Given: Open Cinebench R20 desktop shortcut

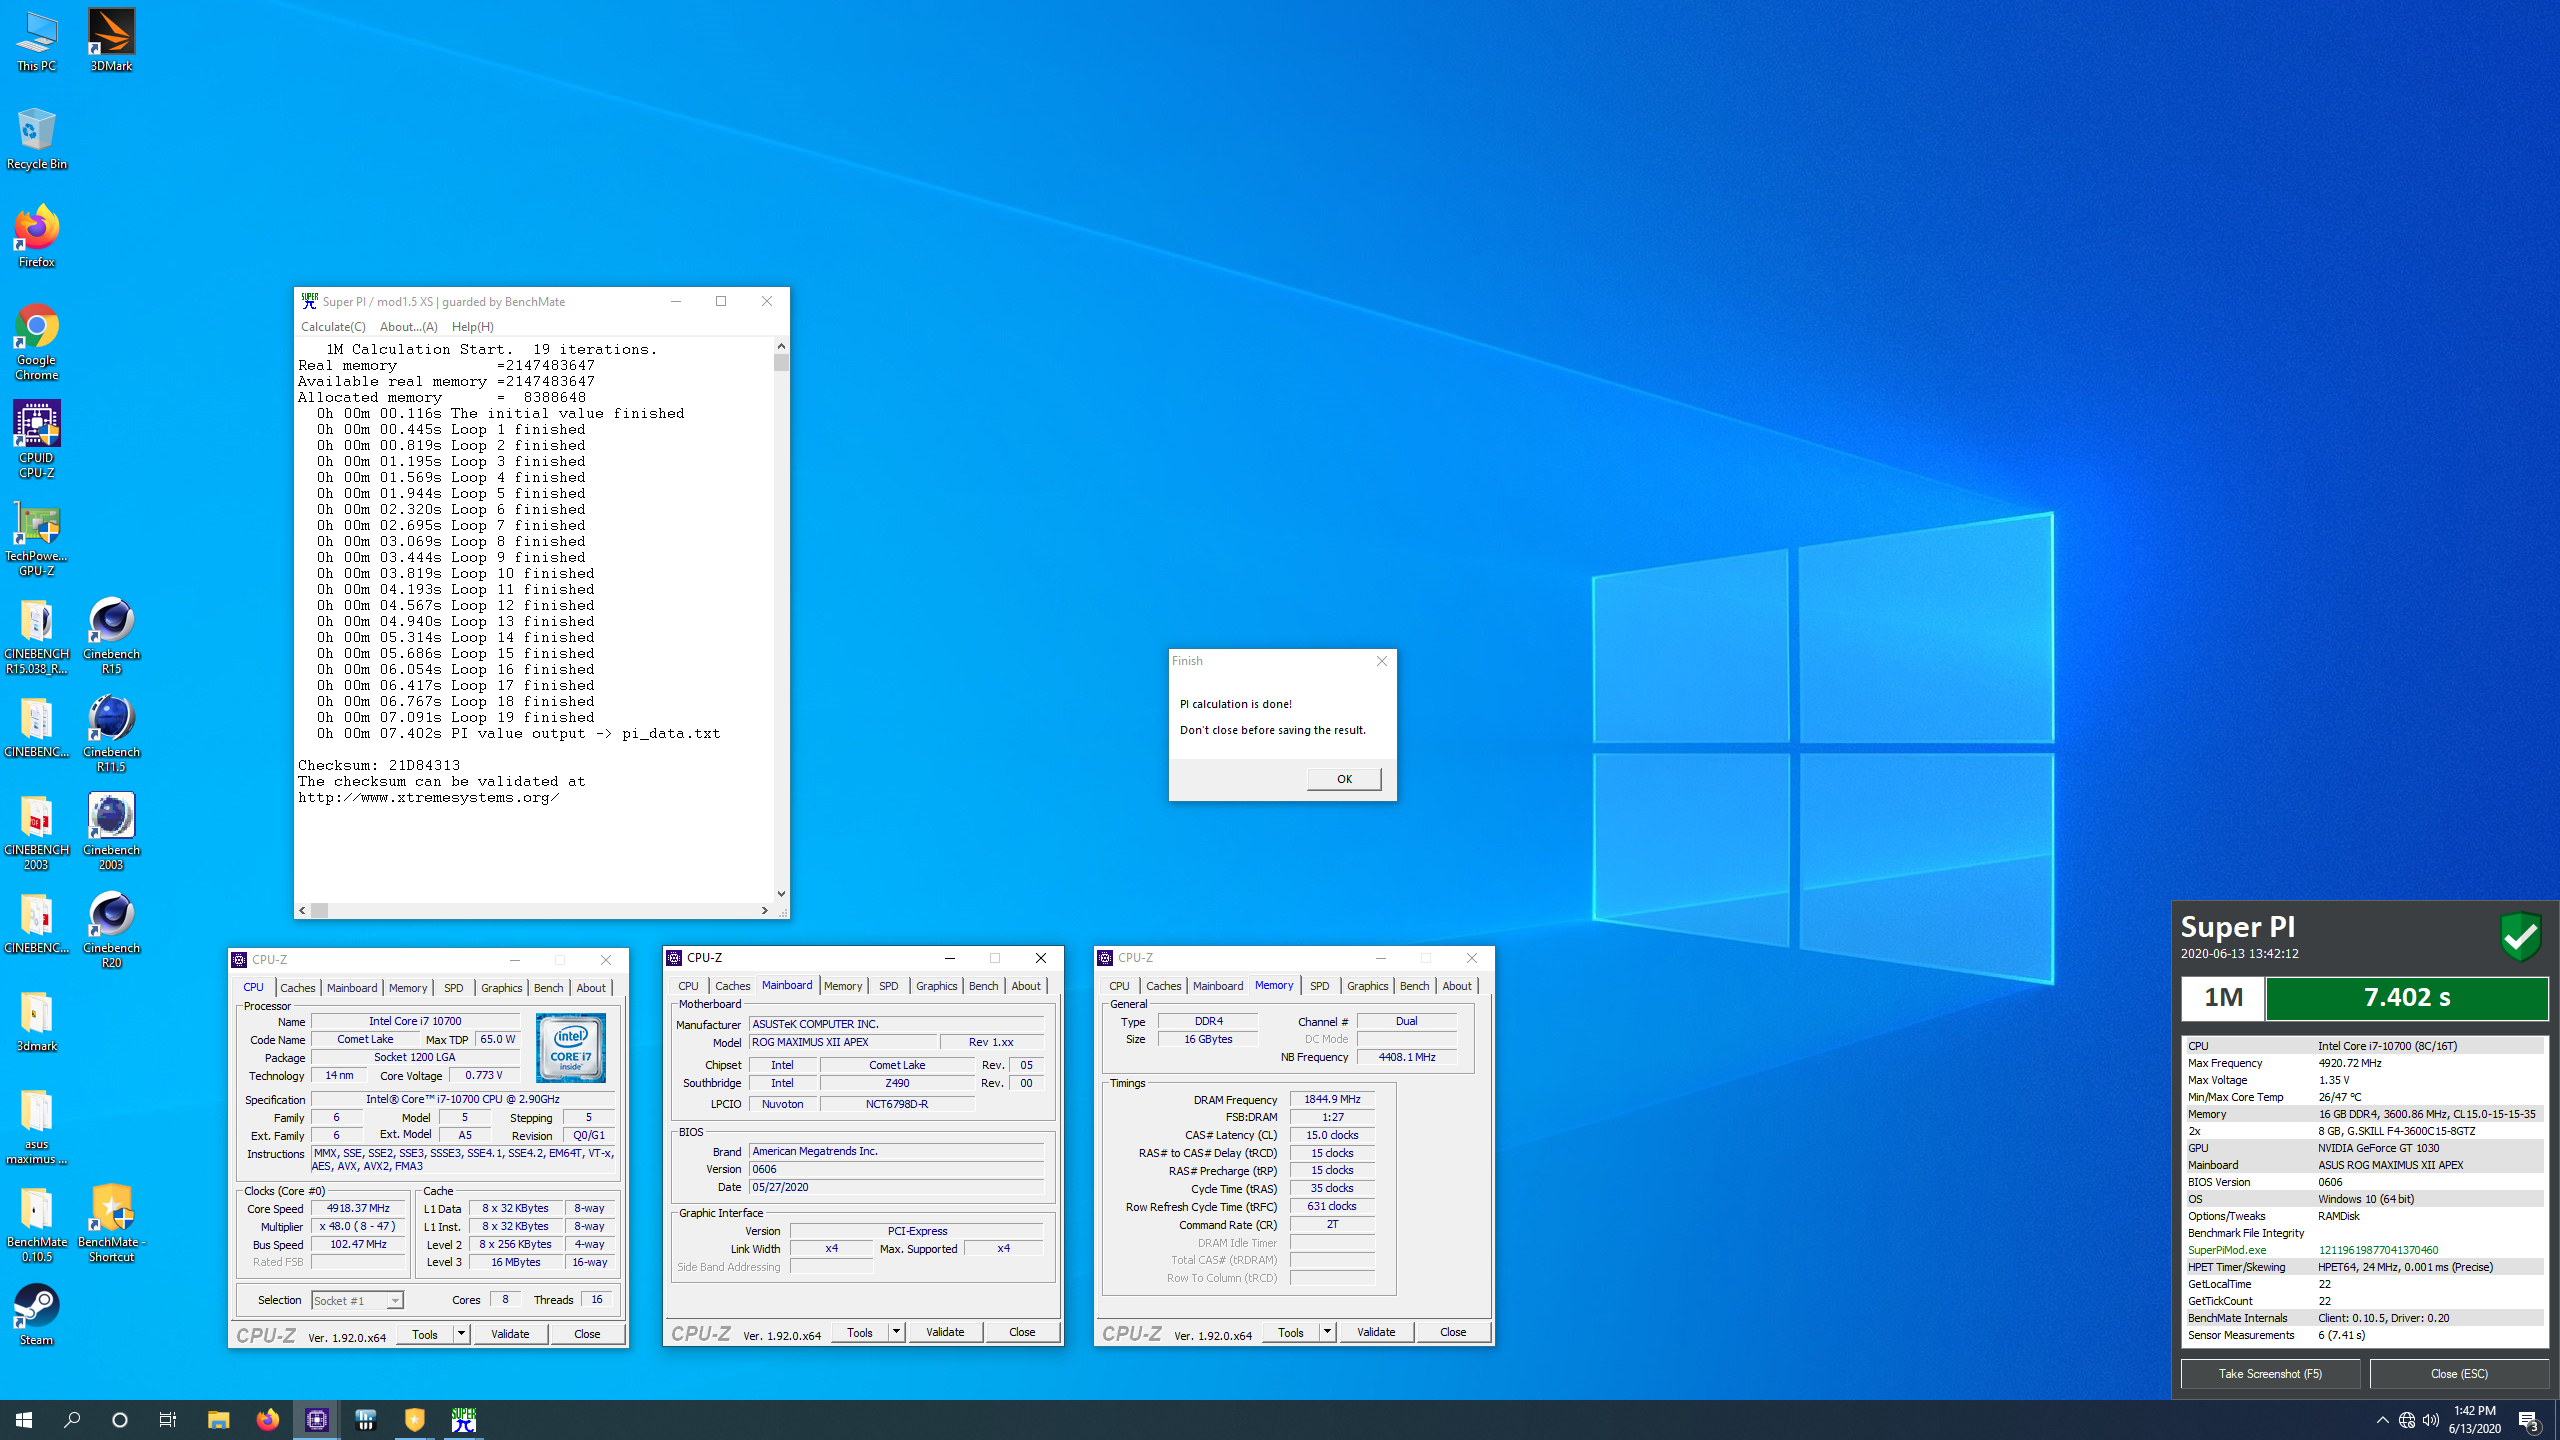Looking at the screenshot, I should click(111, 929).
